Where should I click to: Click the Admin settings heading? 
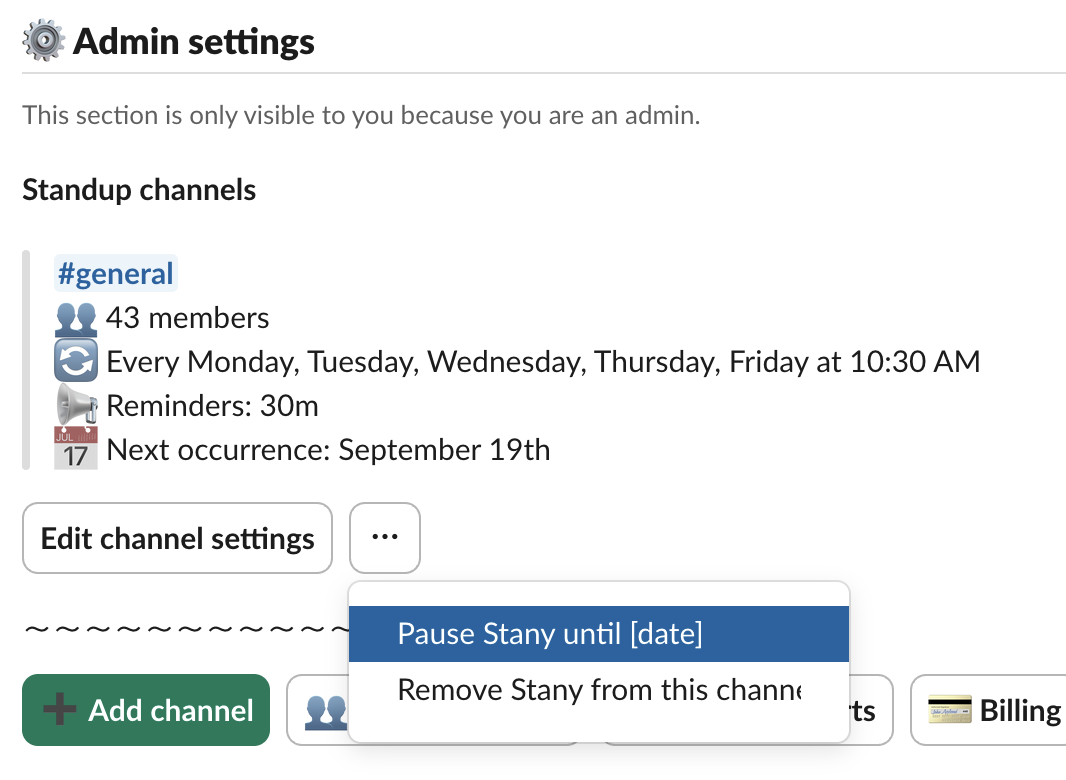point(194,42)
